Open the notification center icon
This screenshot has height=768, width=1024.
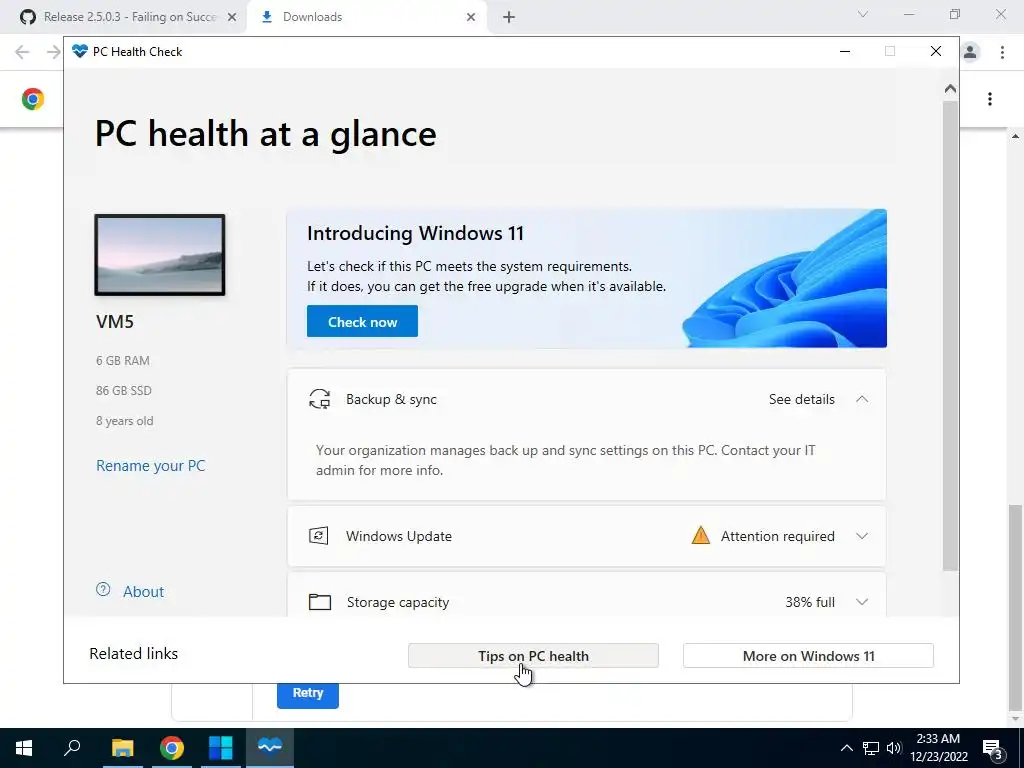[992, 749]
